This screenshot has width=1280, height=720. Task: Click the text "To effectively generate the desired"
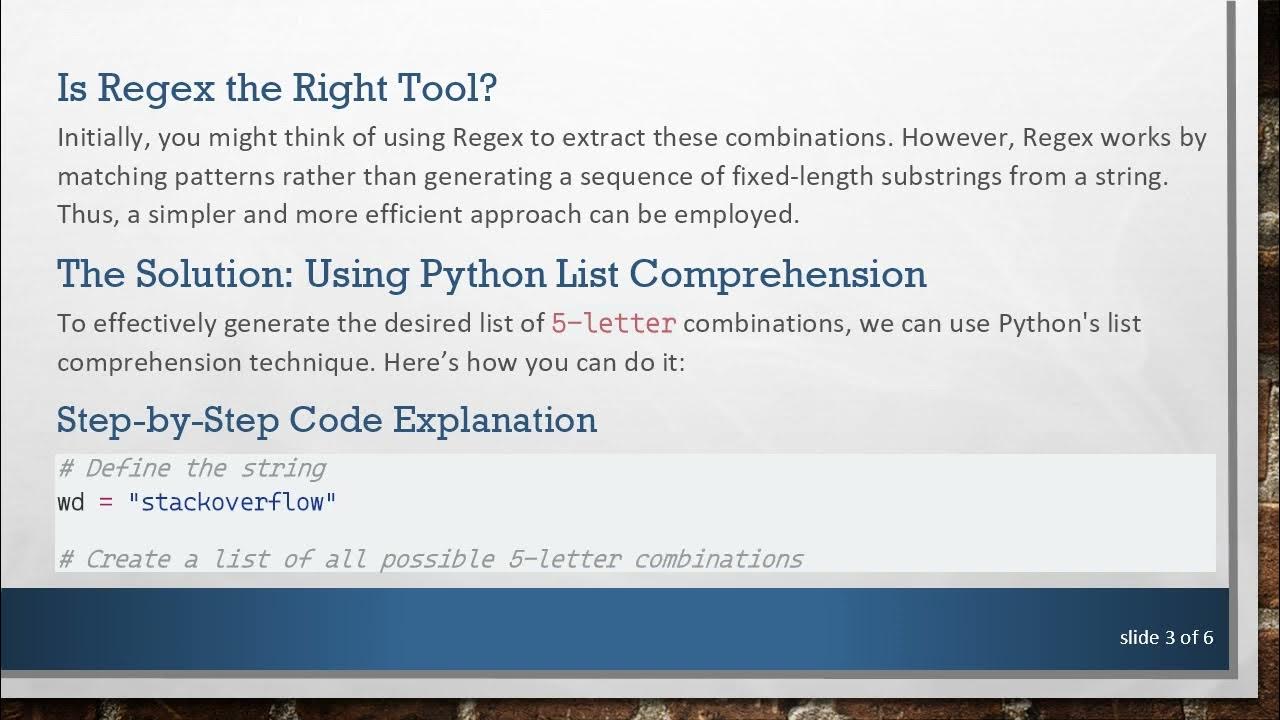coord(300,324)
